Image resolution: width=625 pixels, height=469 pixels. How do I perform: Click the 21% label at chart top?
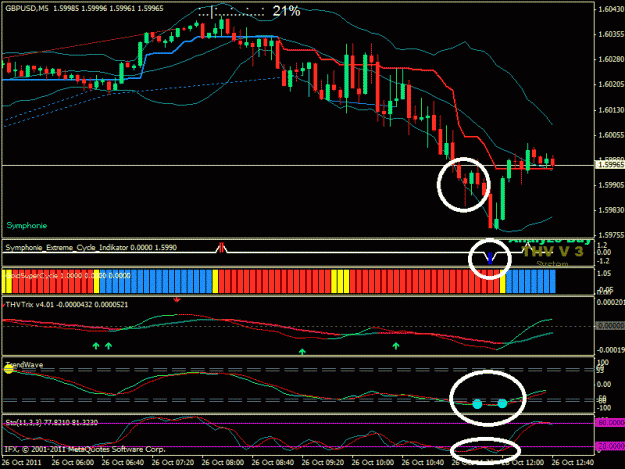coord(286,11)
